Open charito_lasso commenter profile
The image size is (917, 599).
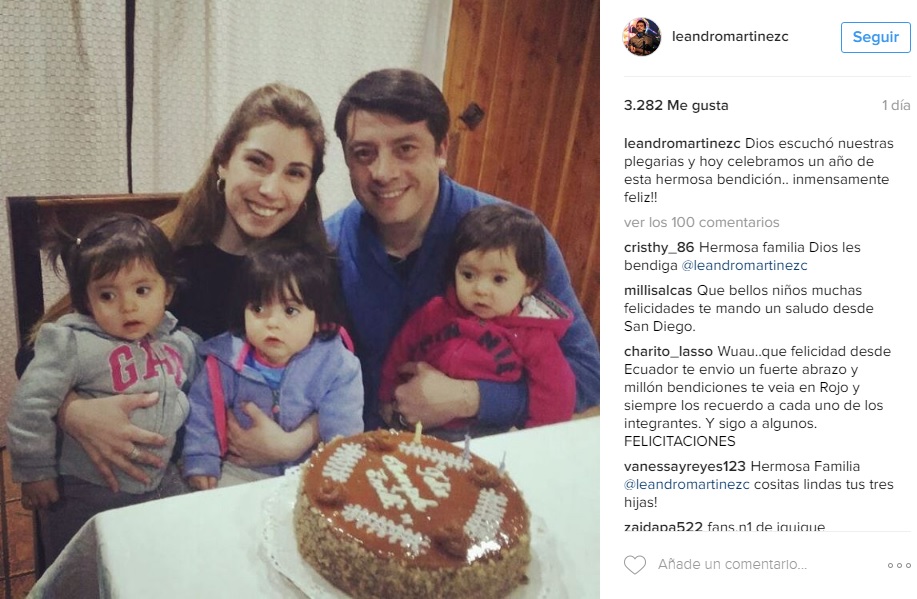(668, 352)
